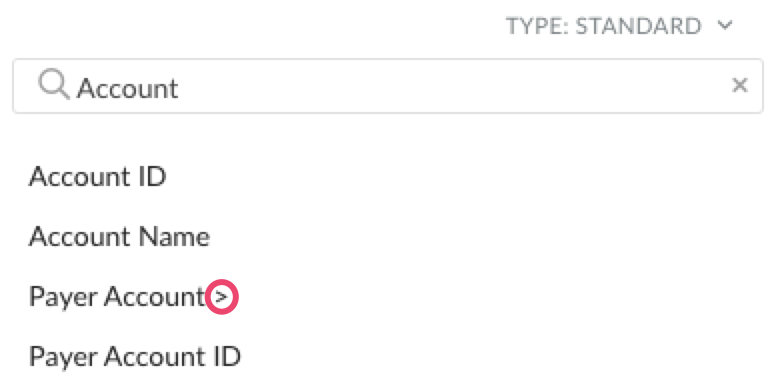Click the TYPE: STANDARD label
This screenshot has width=776, height=390.
click(x=603, y=26)
